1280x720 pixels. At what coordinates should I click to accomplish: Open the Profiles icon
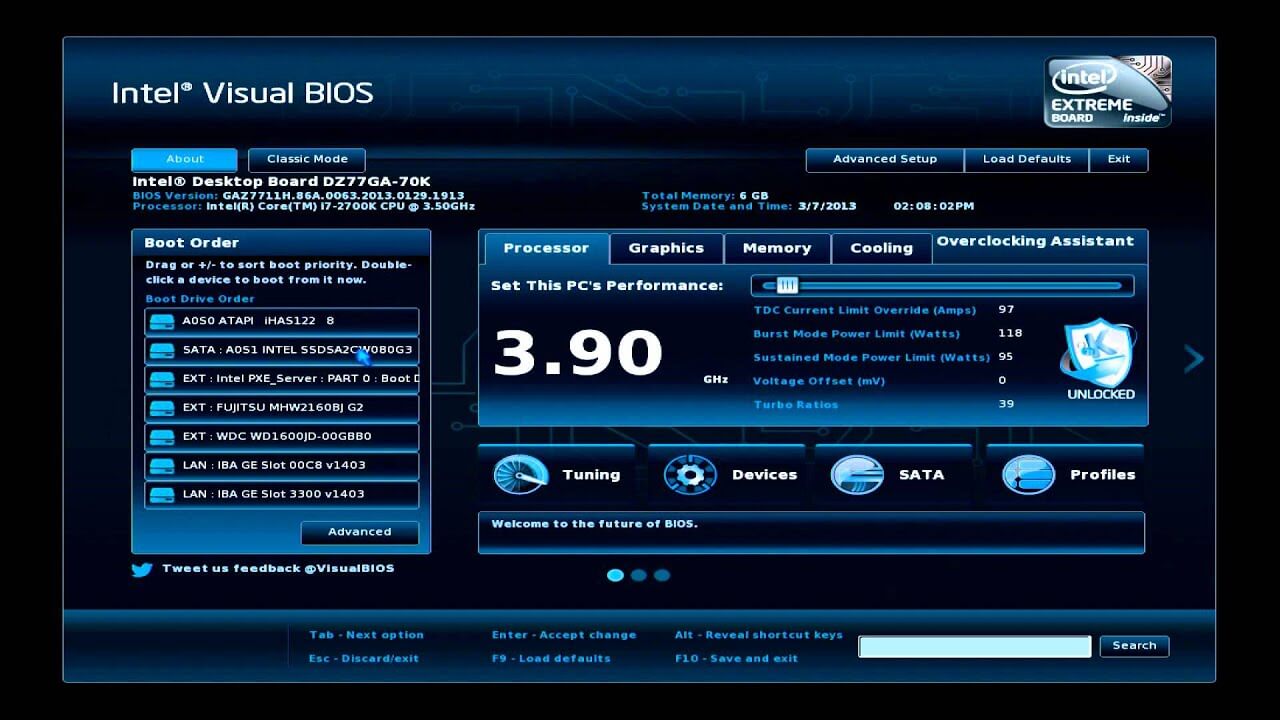(x=1029, y=475)
